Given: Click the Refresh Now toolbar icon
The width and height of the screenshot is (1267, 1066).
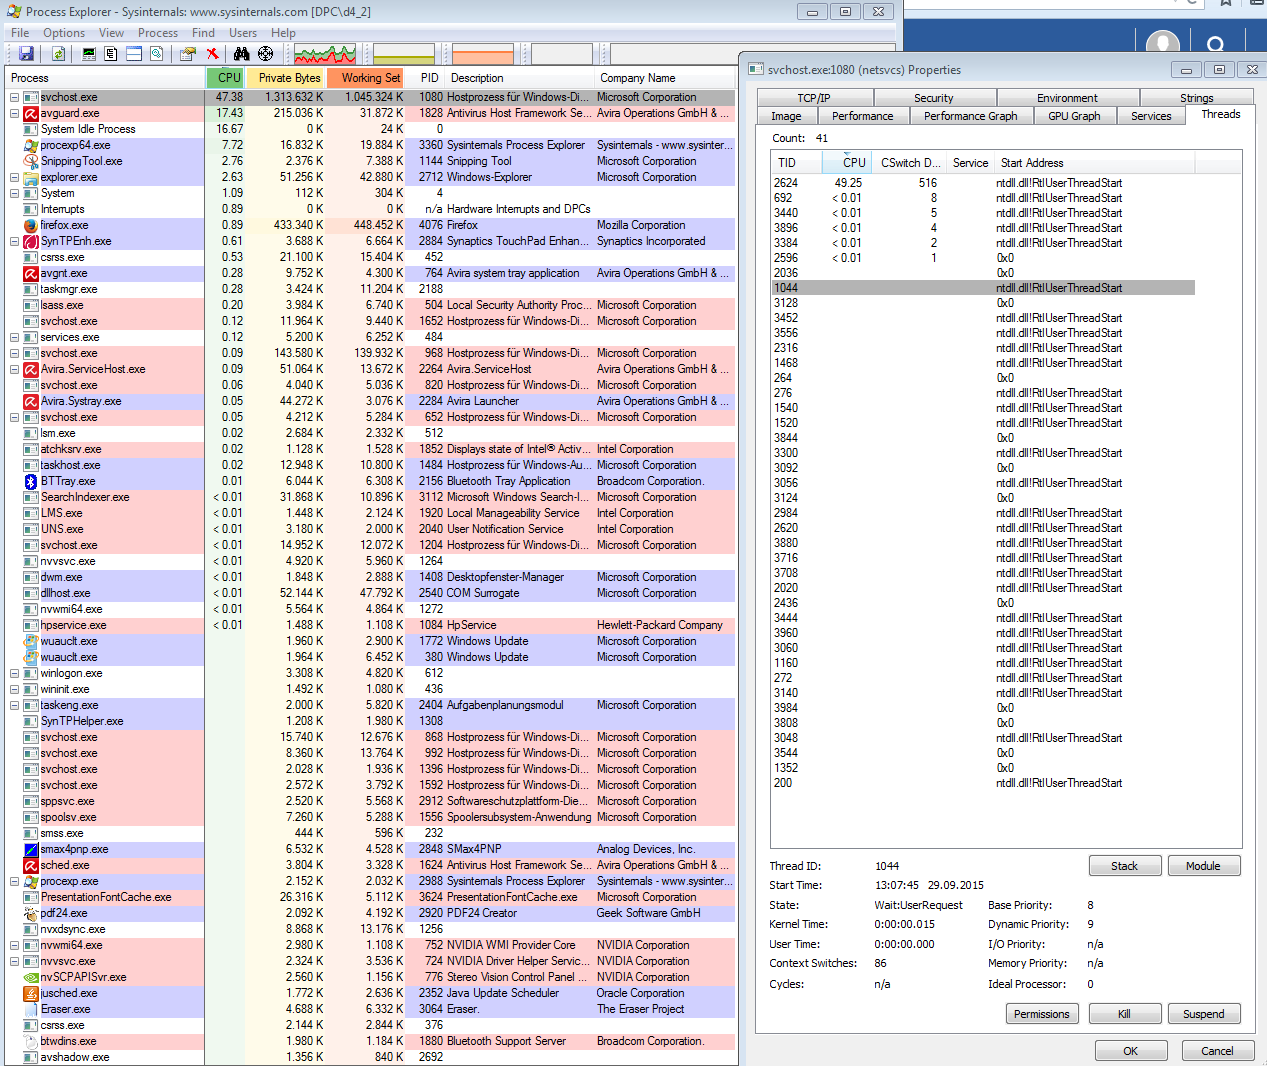Looking at the screenshot, I should tap(59, 54).
